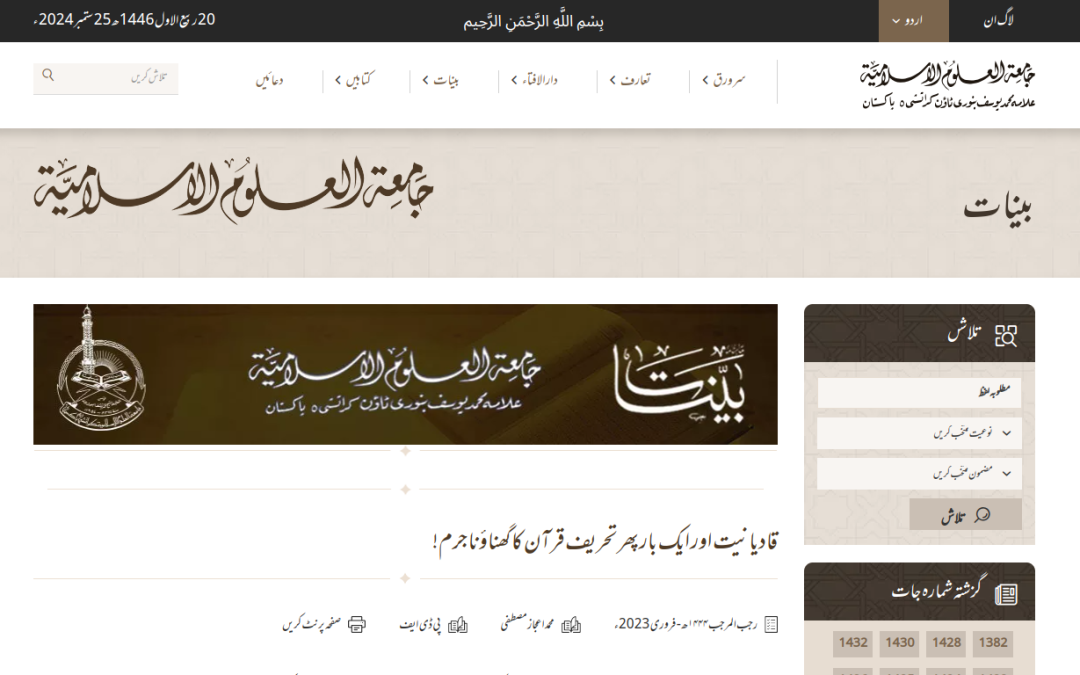Focus the تلاش کریں header search field
Image resolution: width=1080 pixels, height=675 pixels.
tap(105, 78)
